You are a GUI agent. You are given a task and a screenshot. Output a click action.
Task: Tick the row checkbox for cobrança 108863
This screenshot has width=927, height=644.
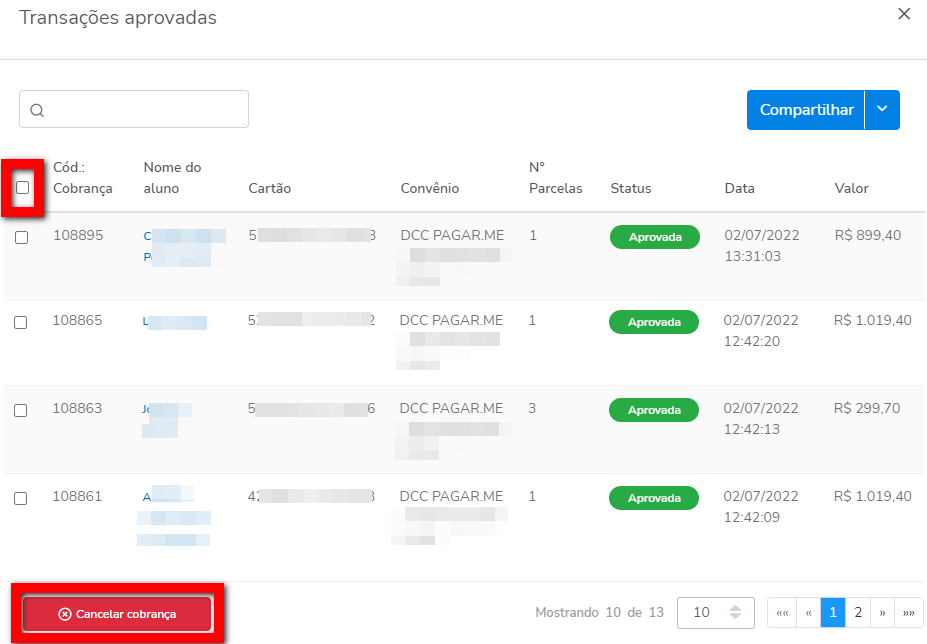point(21,410)
